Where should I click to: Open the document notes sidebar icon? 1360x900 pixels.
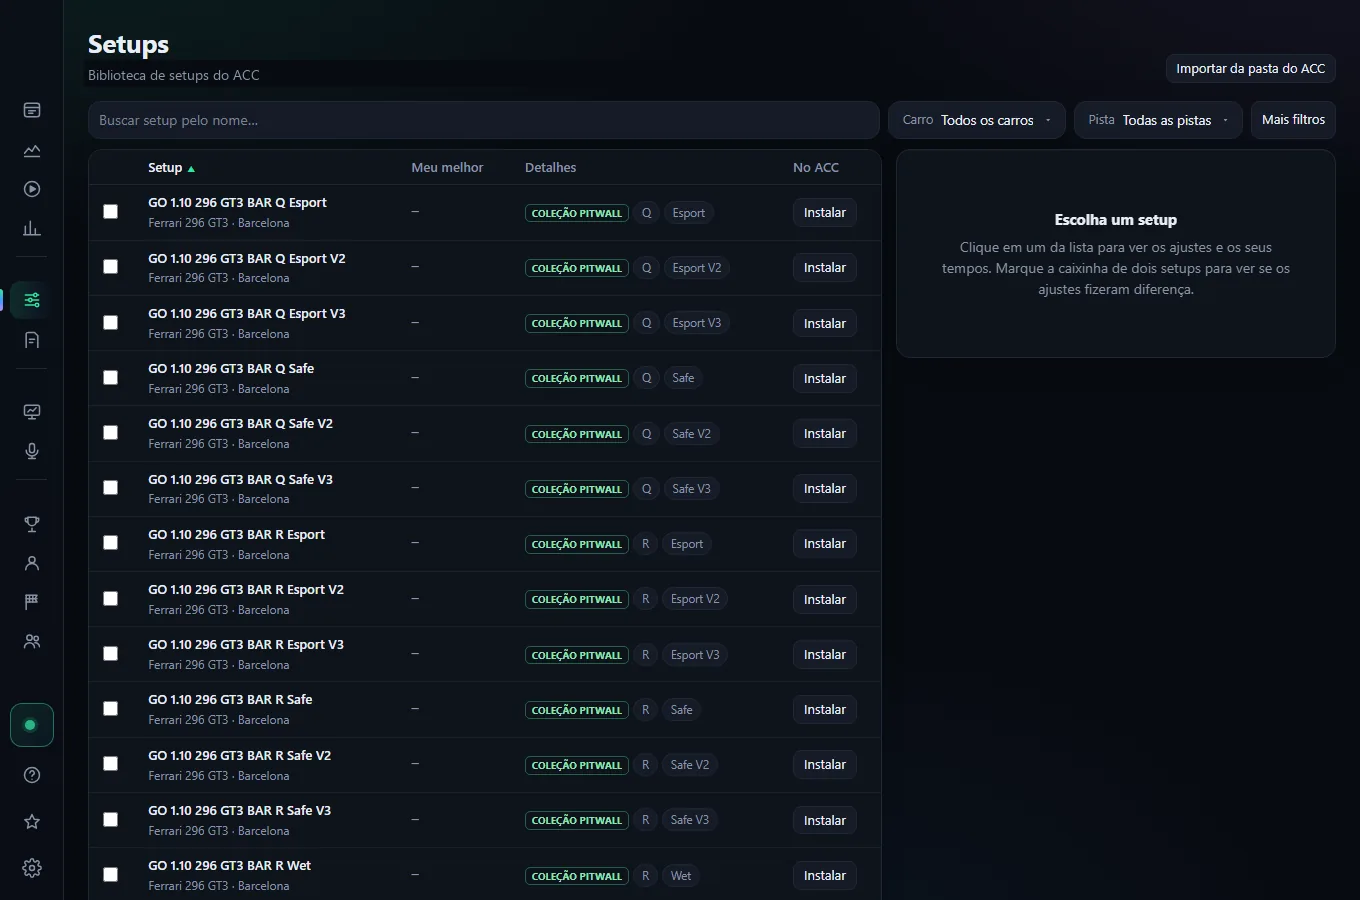[32, 340]
